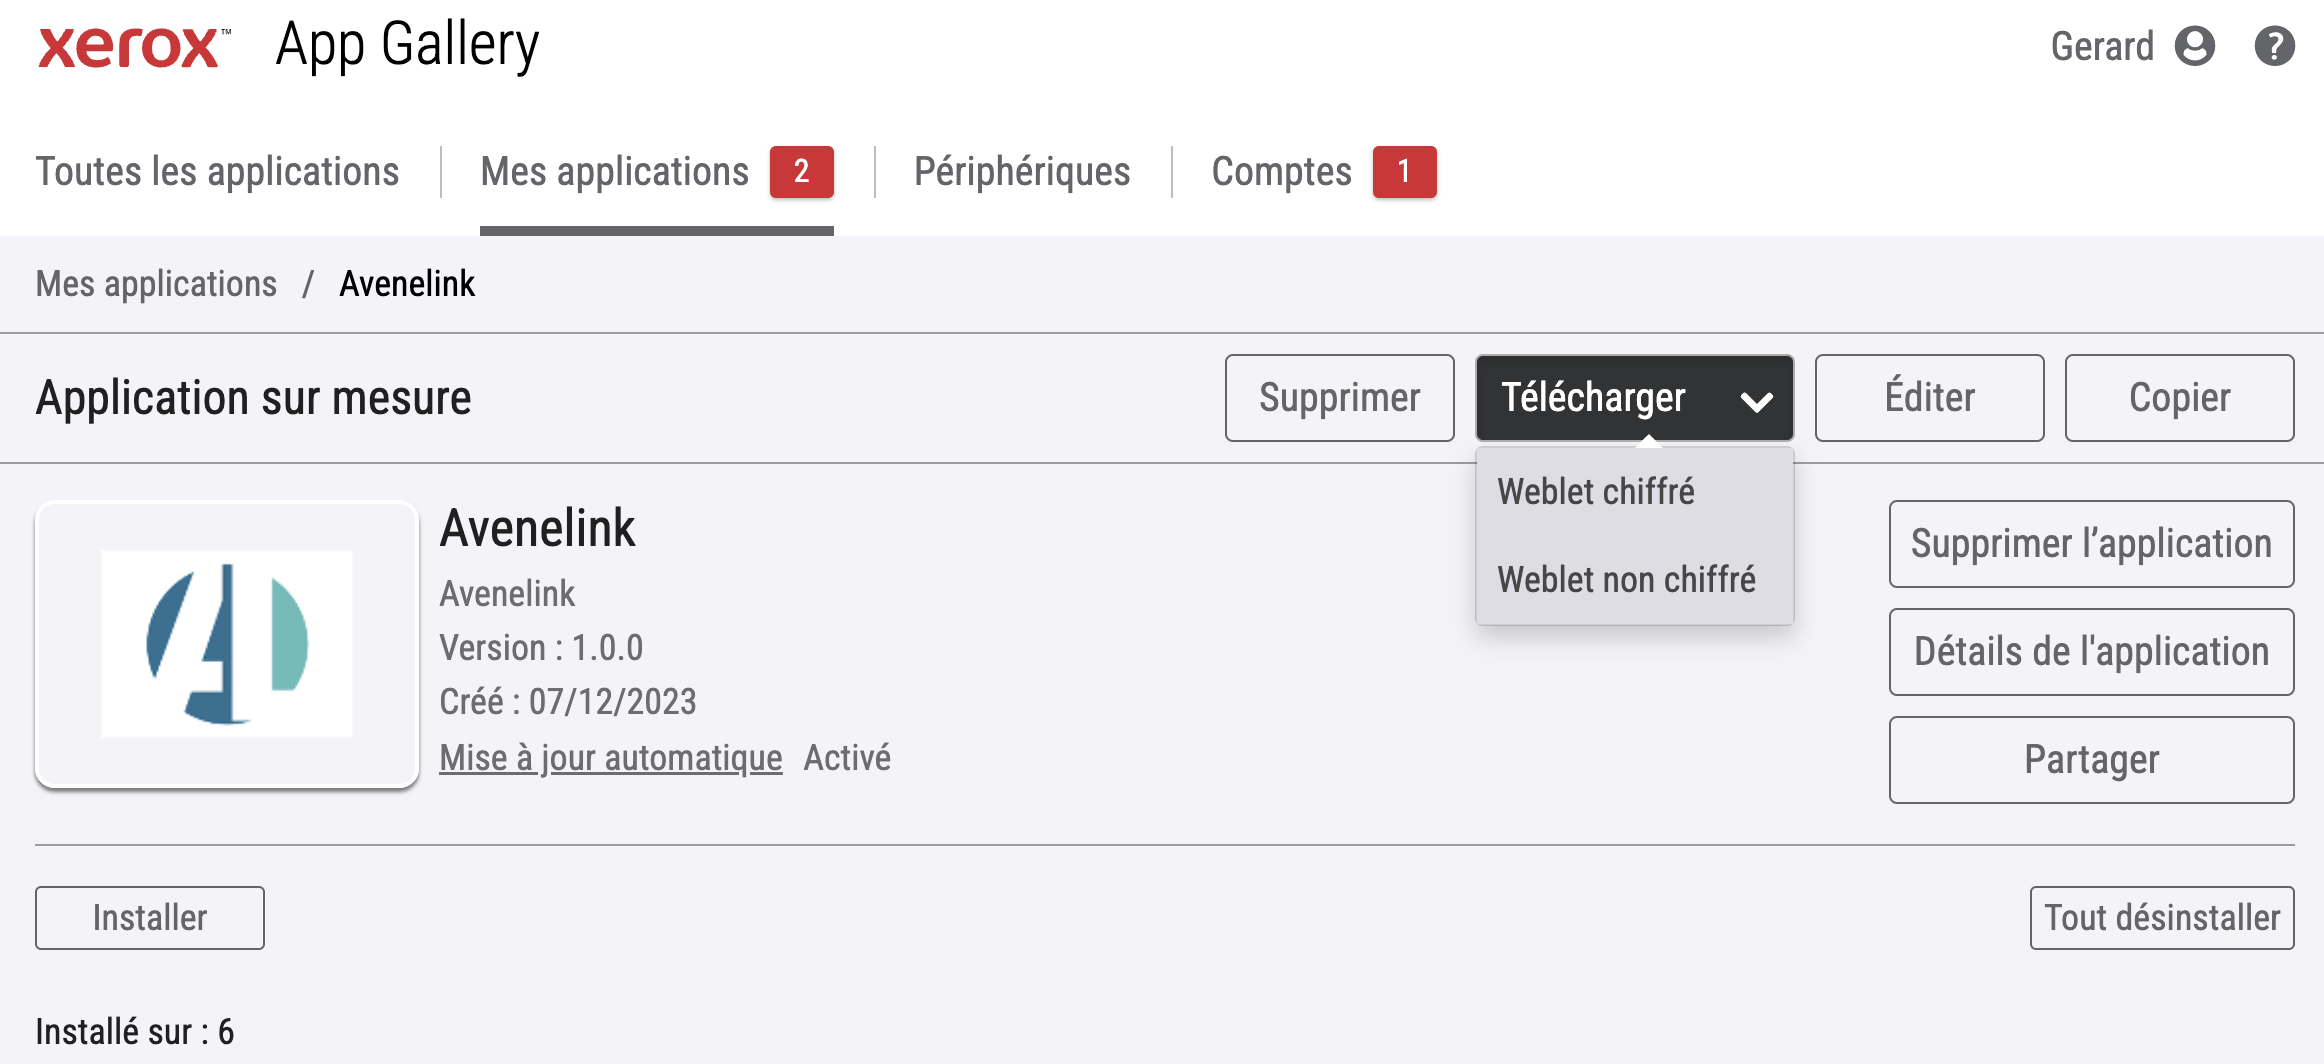
Task: Click the Installer button
Action: pos(150,918)
